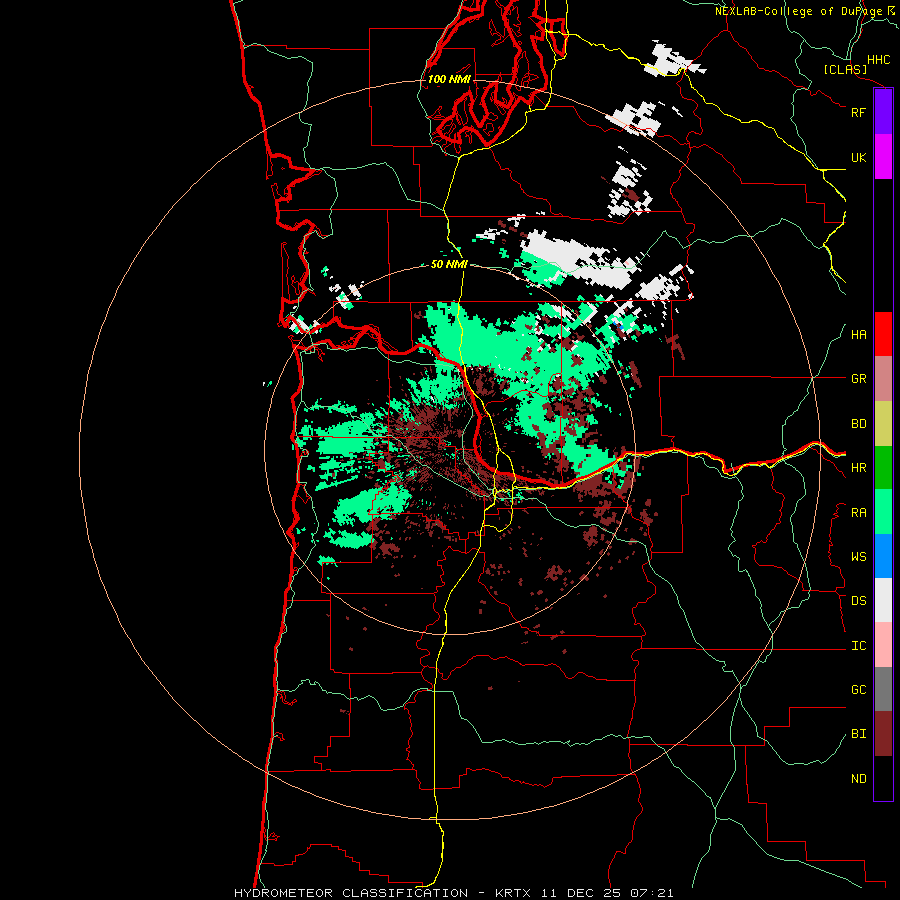Click the IC legend label
Screen dimensions: 900x900
pos(858,646)
